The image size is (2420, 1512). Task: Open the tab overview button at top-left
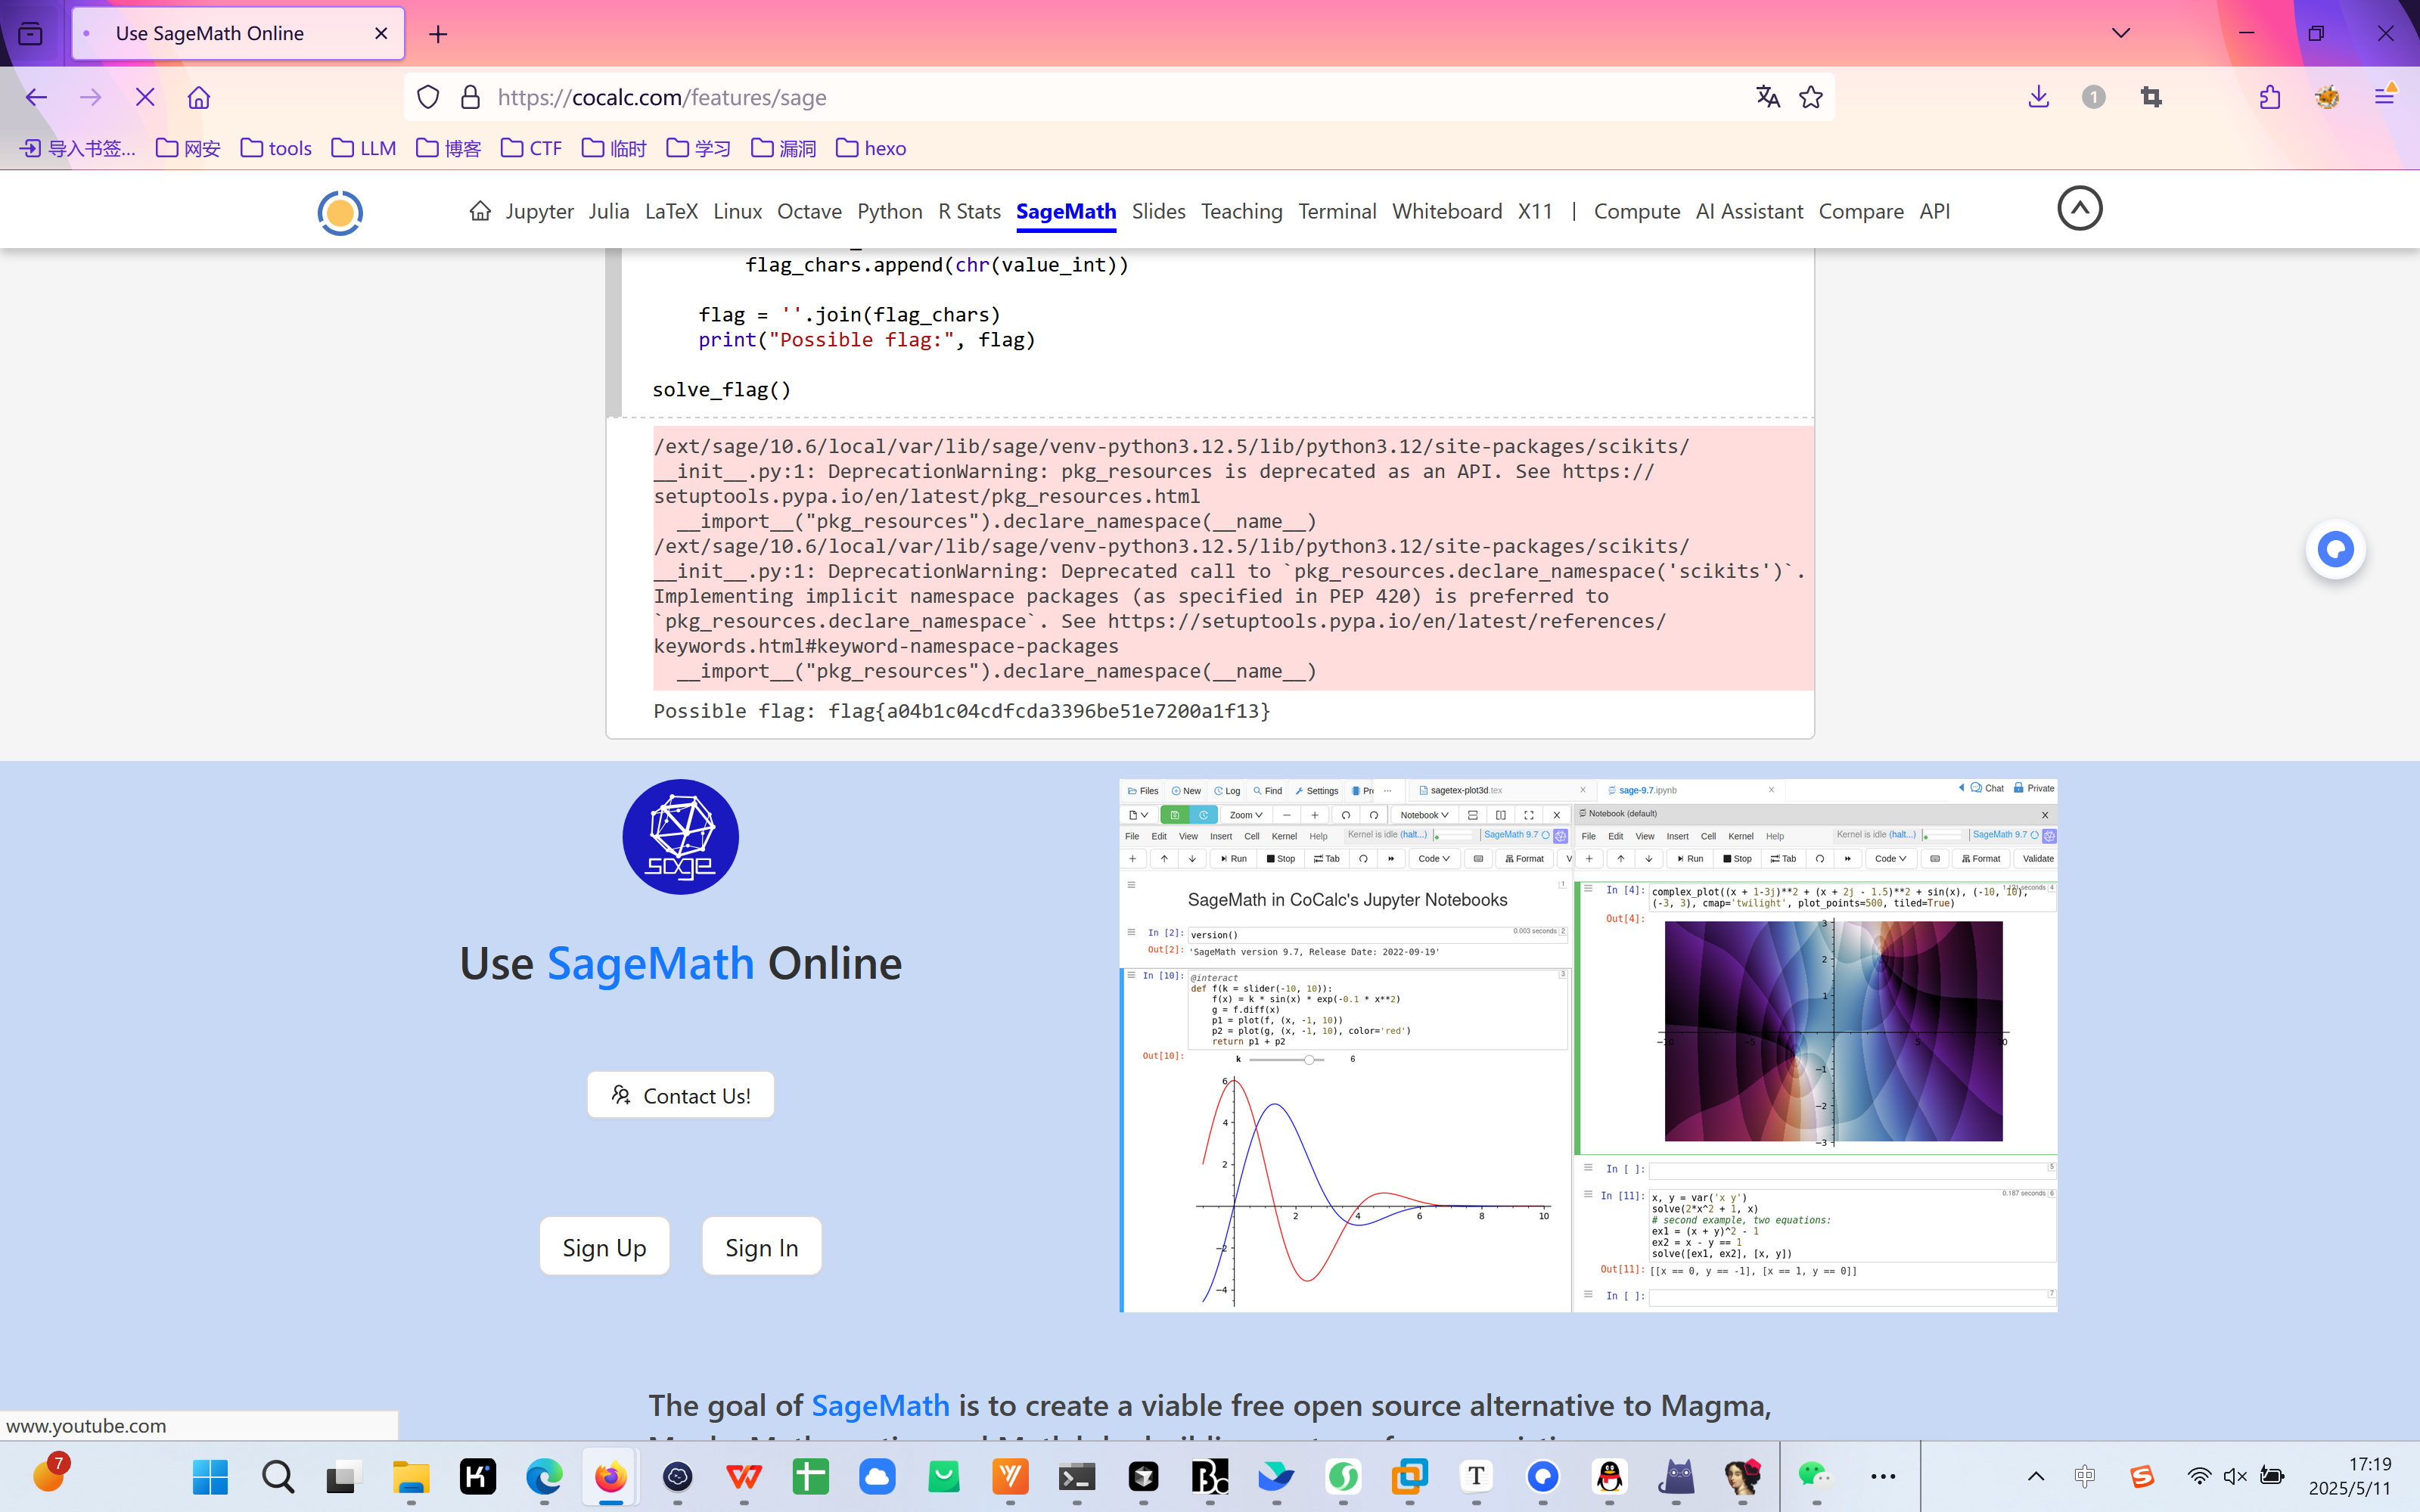click(x=31, y=34)
